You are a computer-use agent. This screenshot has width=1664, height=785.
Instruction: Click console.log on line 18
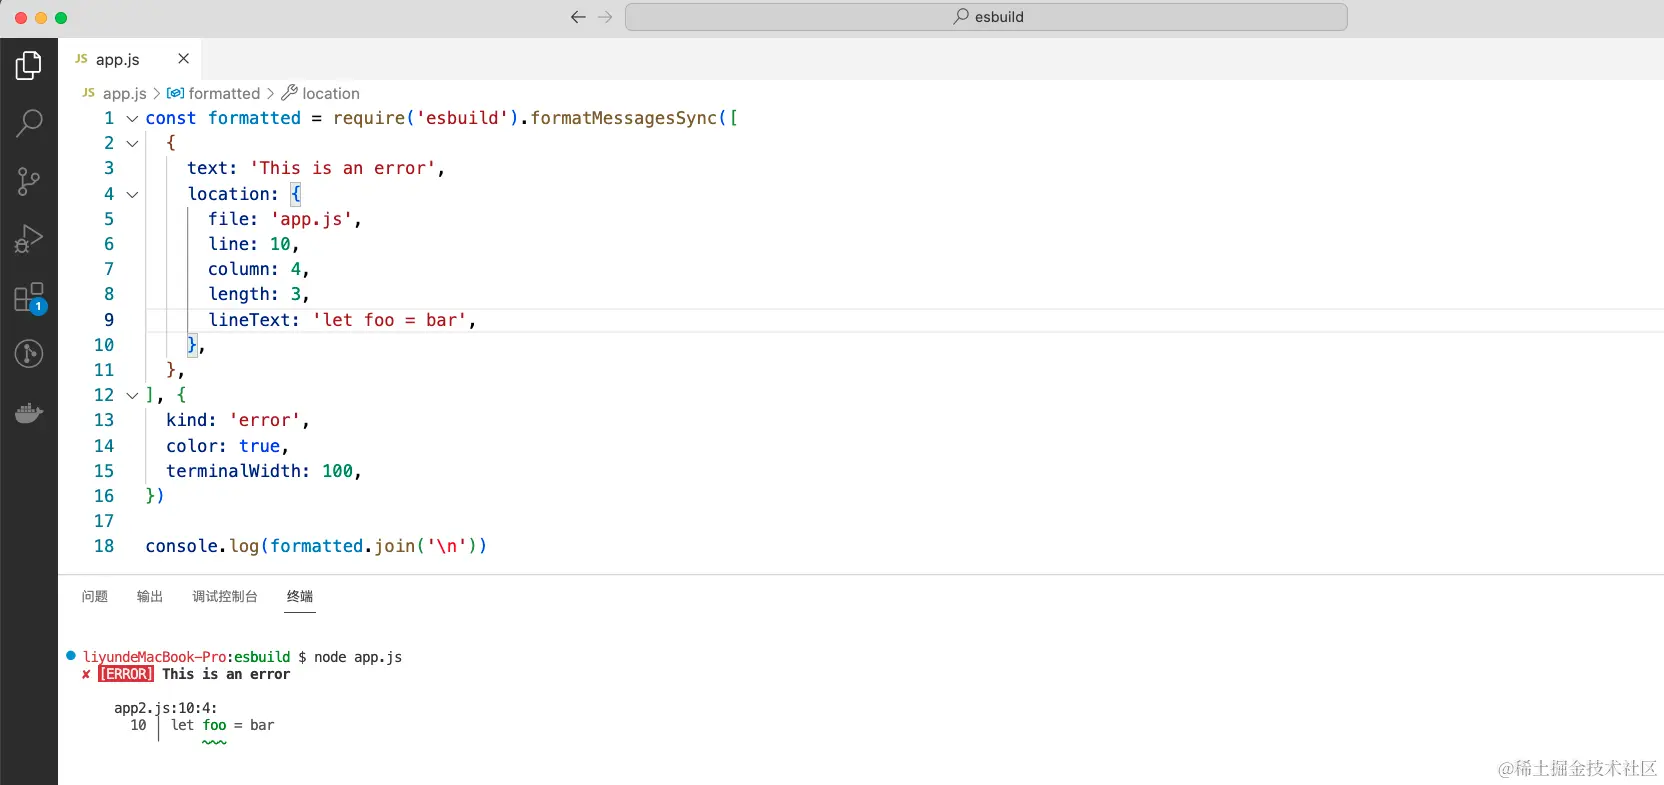click(202, 546)
